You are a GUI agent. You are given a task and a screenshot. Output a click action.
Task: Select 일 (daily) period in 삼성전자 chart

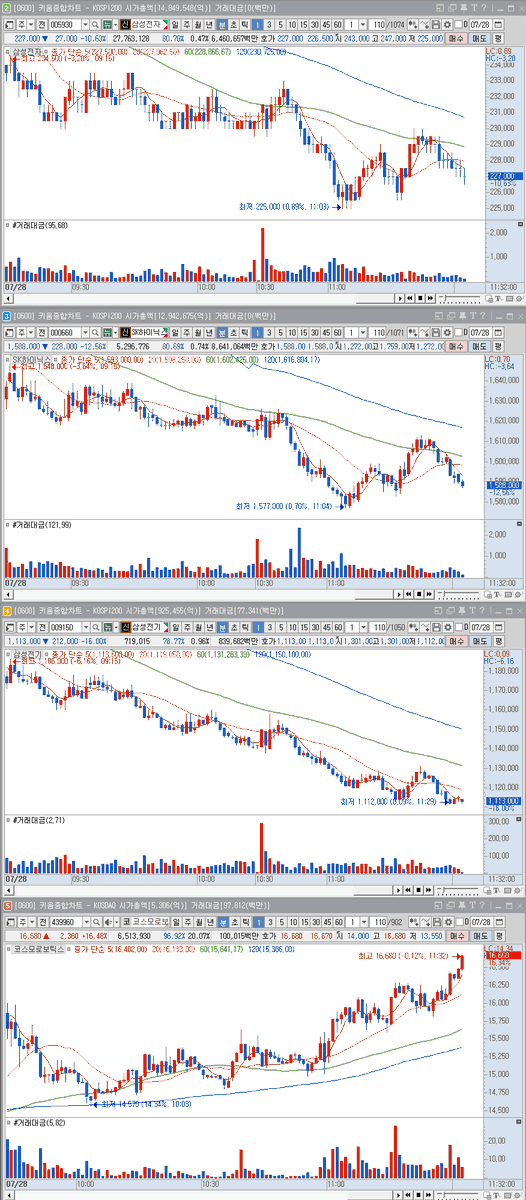point(174,23)
